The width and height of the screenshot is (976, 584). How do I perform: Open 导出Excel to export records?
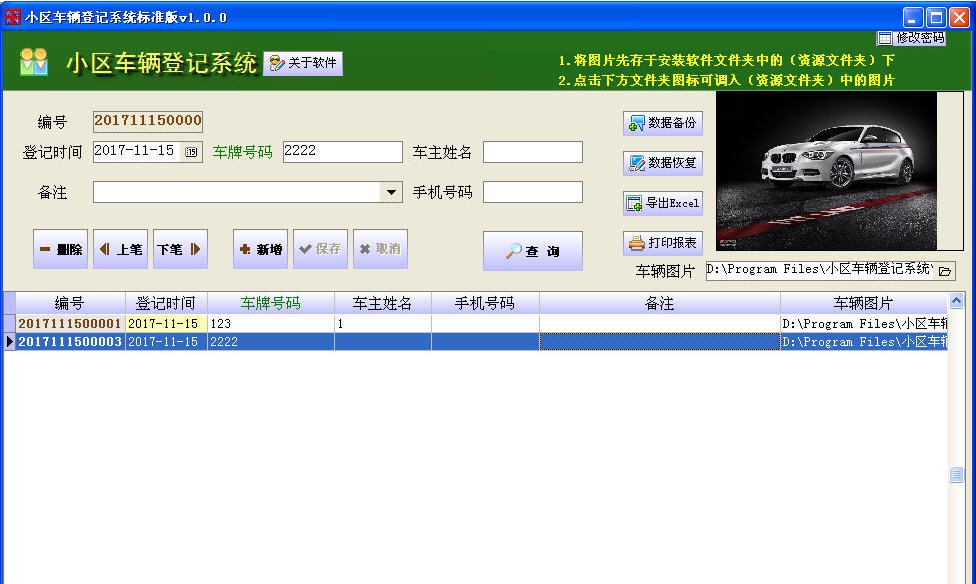tap(663, 202)
